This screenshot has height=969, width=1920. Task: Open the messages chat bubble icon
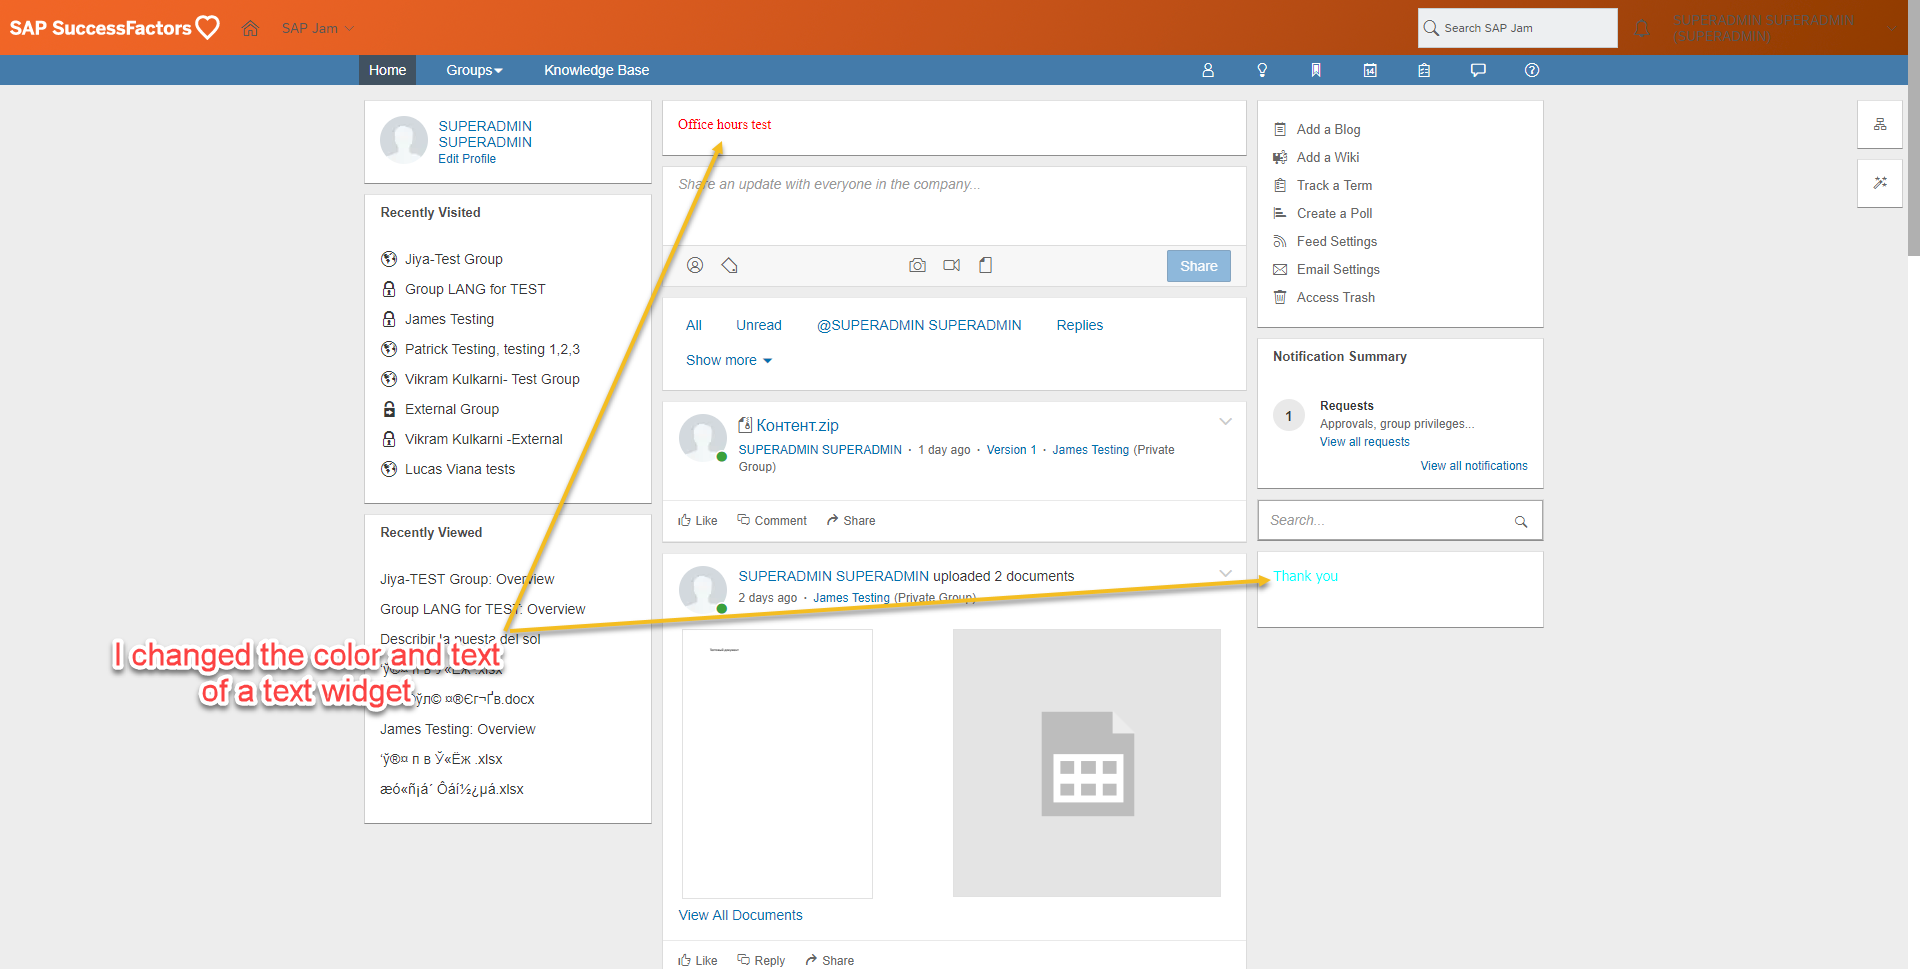point(1478,70)
